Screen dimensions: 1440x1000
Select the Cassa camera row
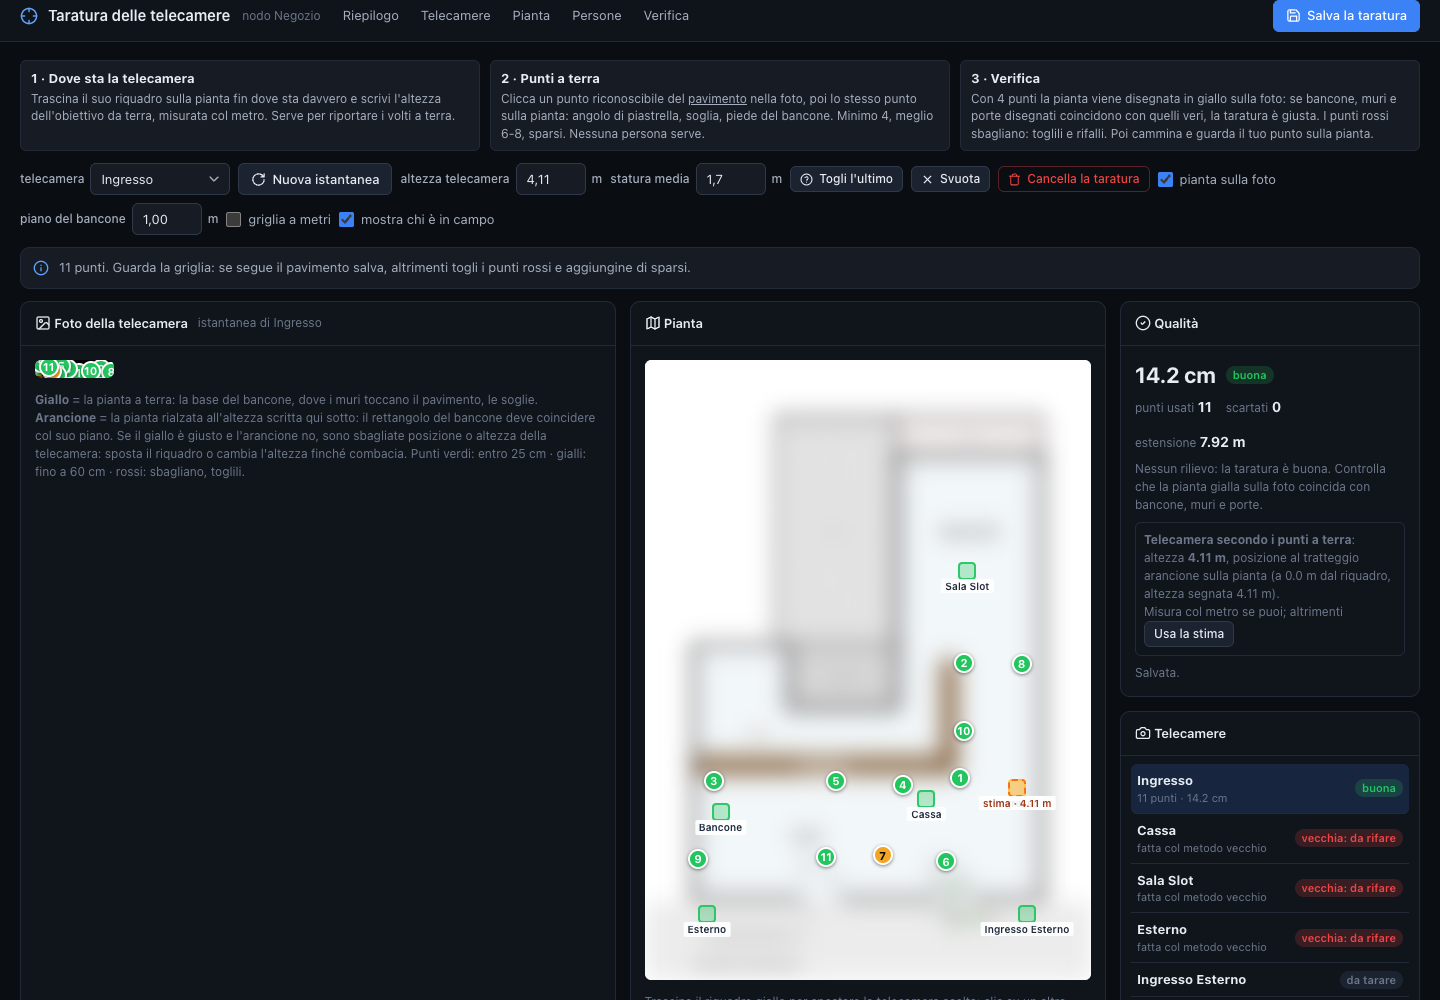(1270, 839)
